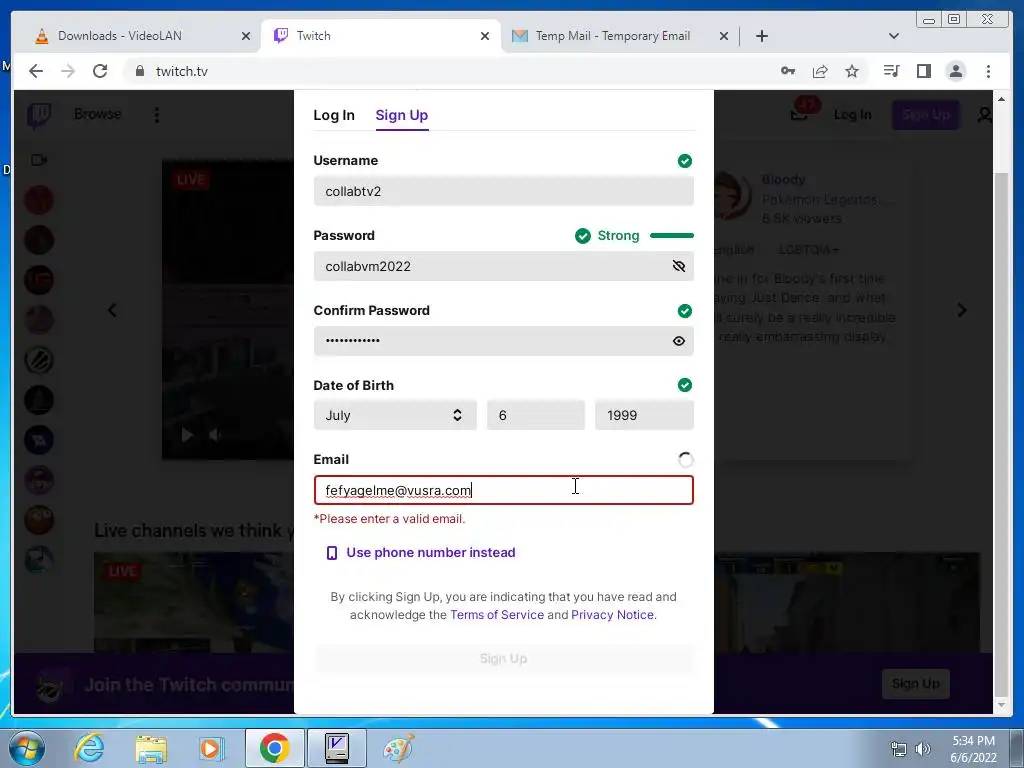Open the Terms of Service link

click(x=497, y=615)
